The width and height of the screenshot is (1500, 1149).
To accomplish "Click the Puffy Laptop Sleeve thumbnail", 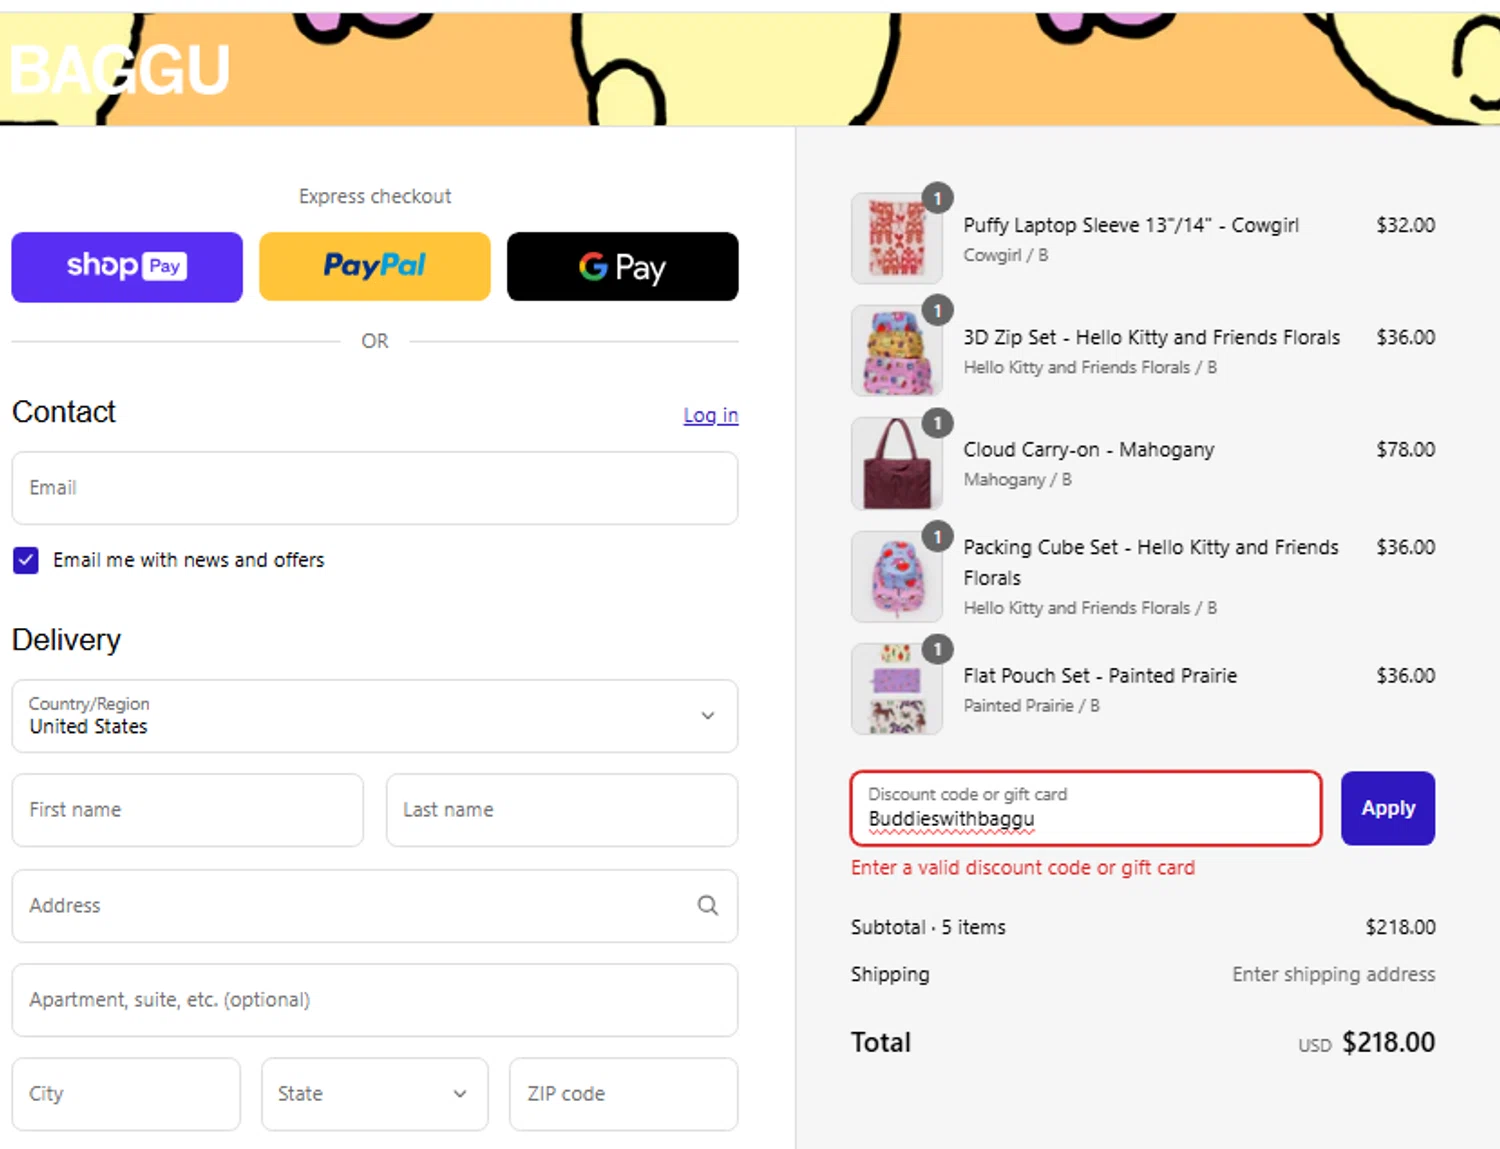I will [x=897, y=239].
